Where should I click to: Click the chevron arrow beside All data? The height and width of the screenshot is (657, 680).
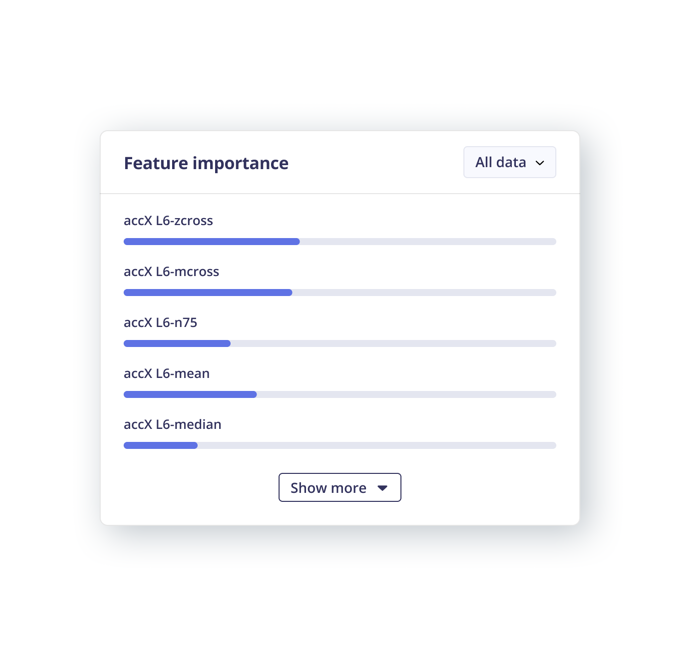540,163
